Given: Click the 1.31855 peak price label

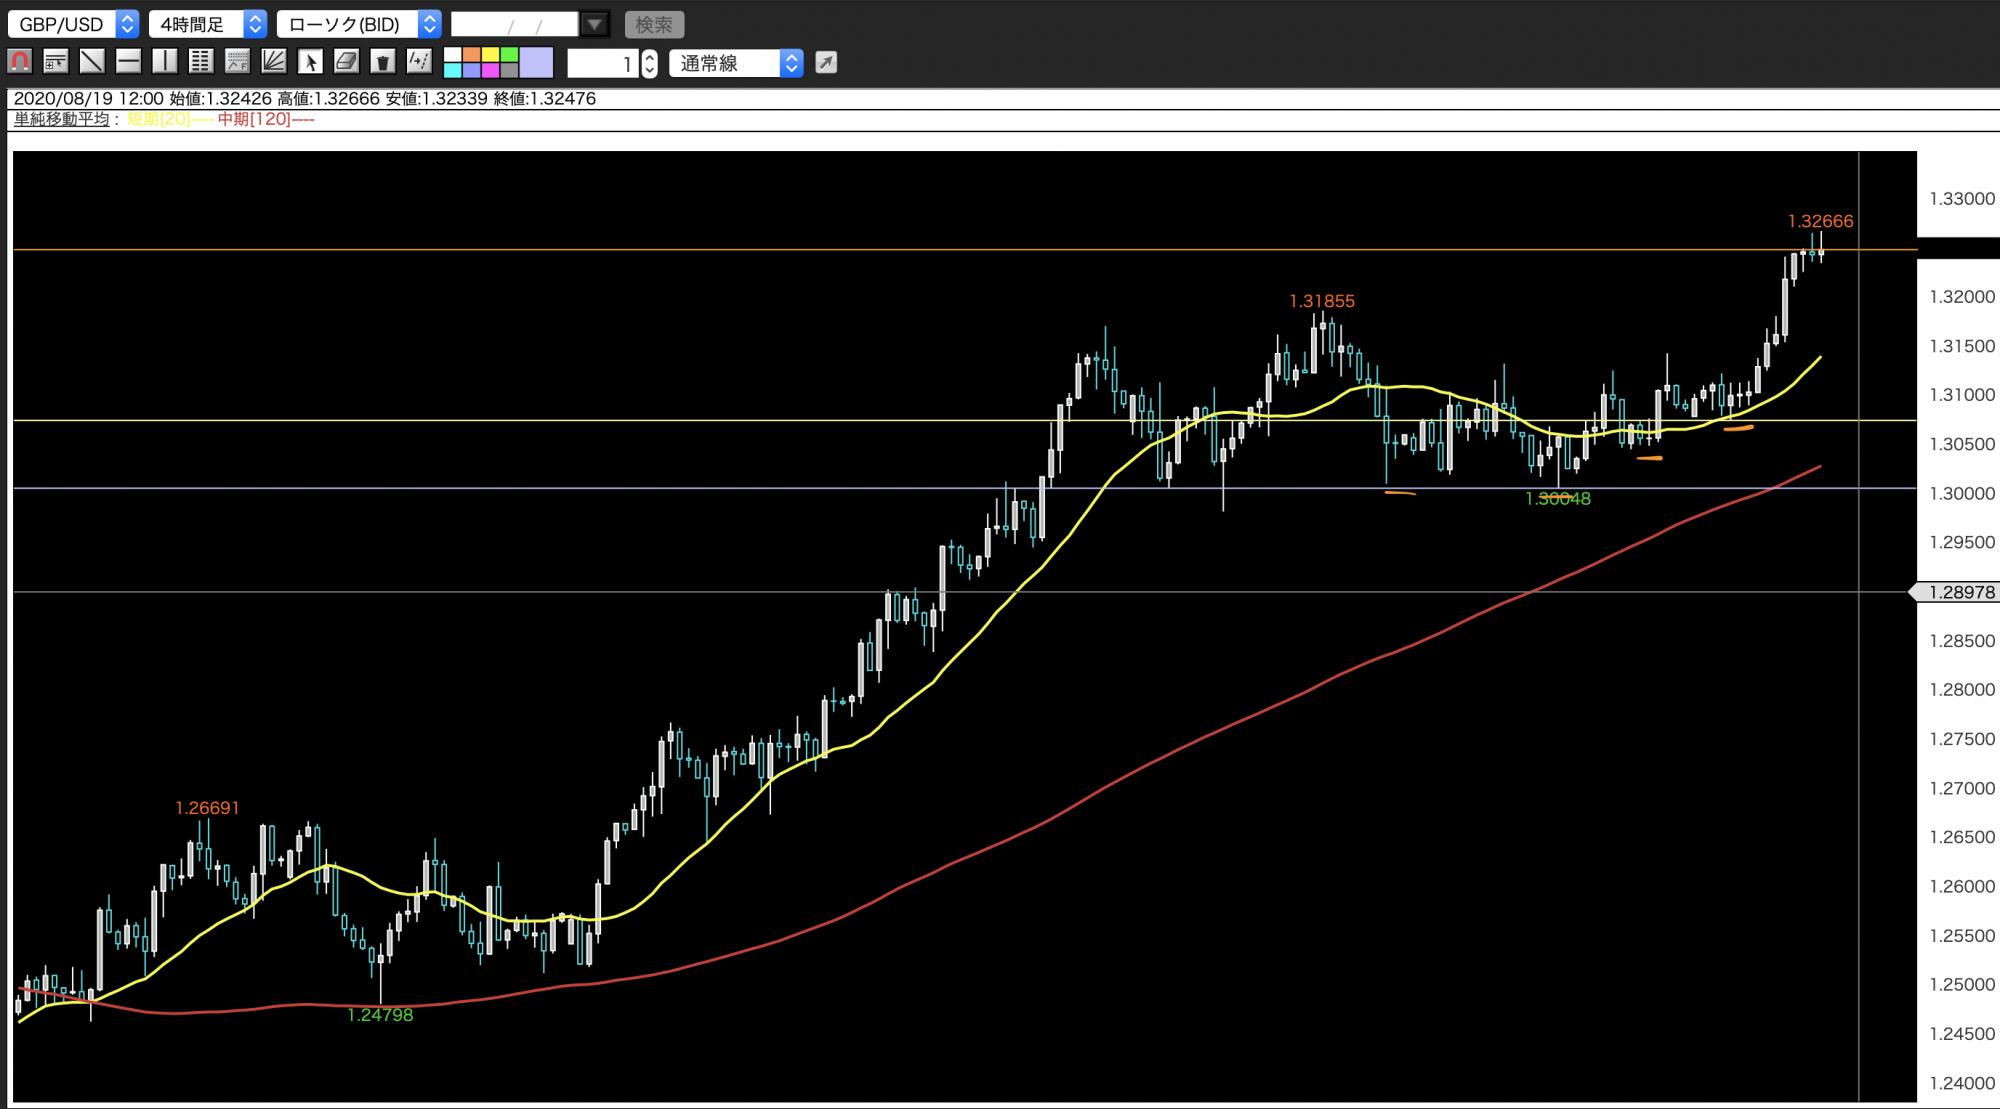Looking at the screenshot, I should pos(1322,301).
